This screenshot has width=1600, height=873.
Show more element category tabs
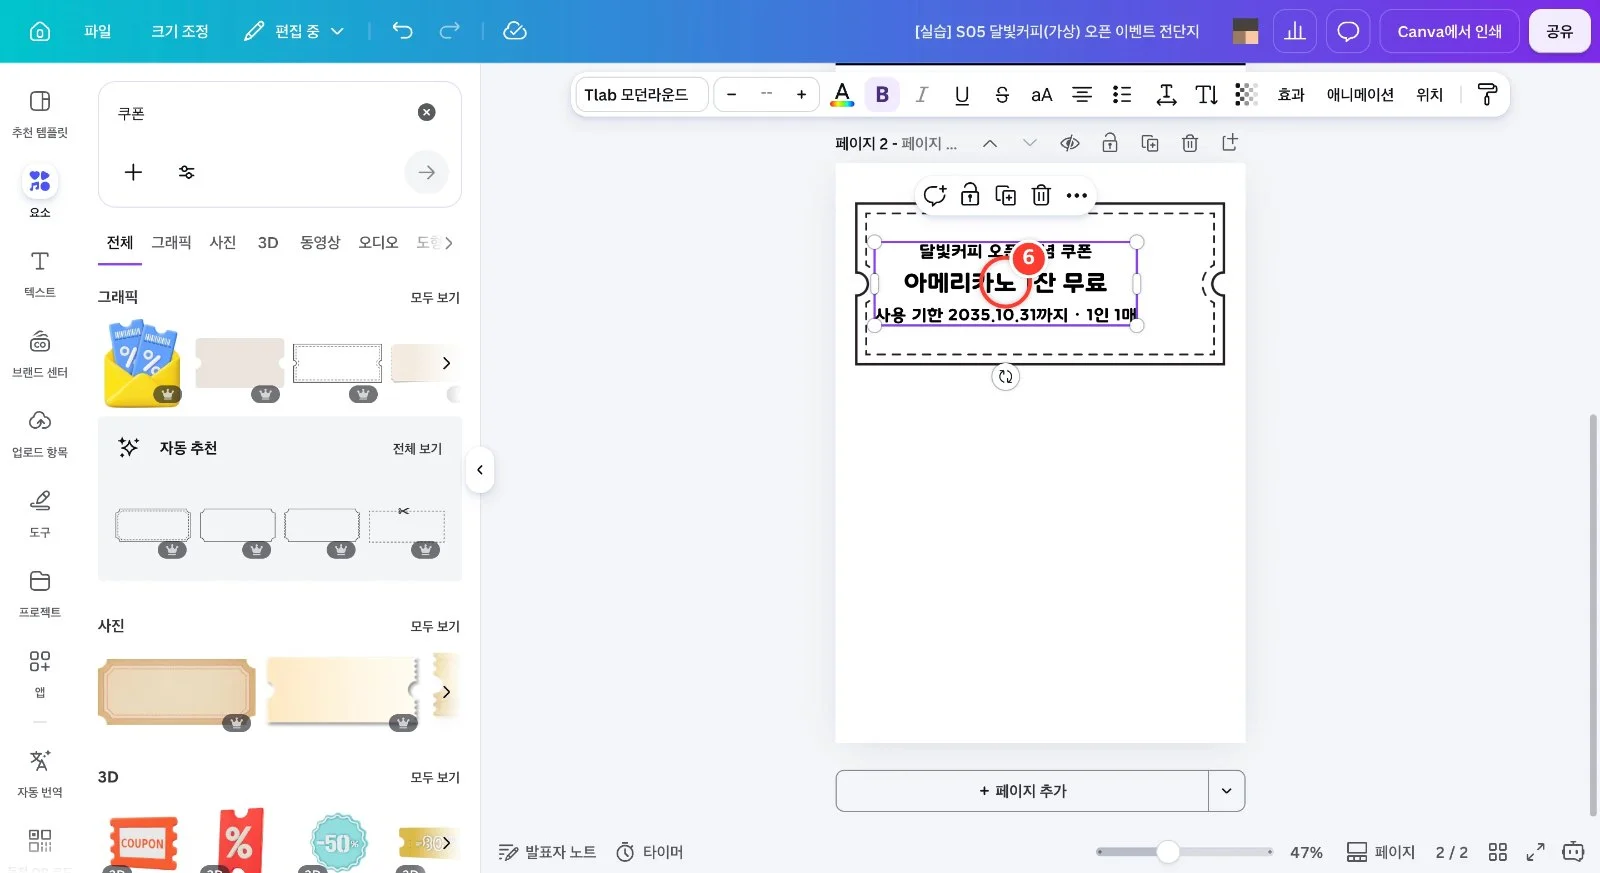tap(448, 242)
